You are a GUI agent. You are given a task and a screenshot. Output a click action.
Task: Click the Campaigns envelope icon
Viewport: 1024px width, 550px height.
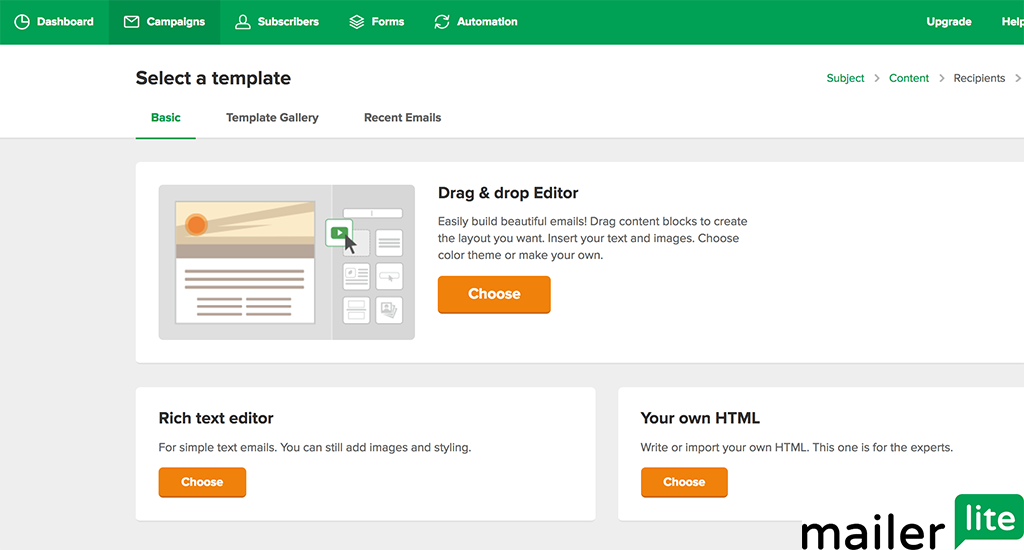(131, 22)
